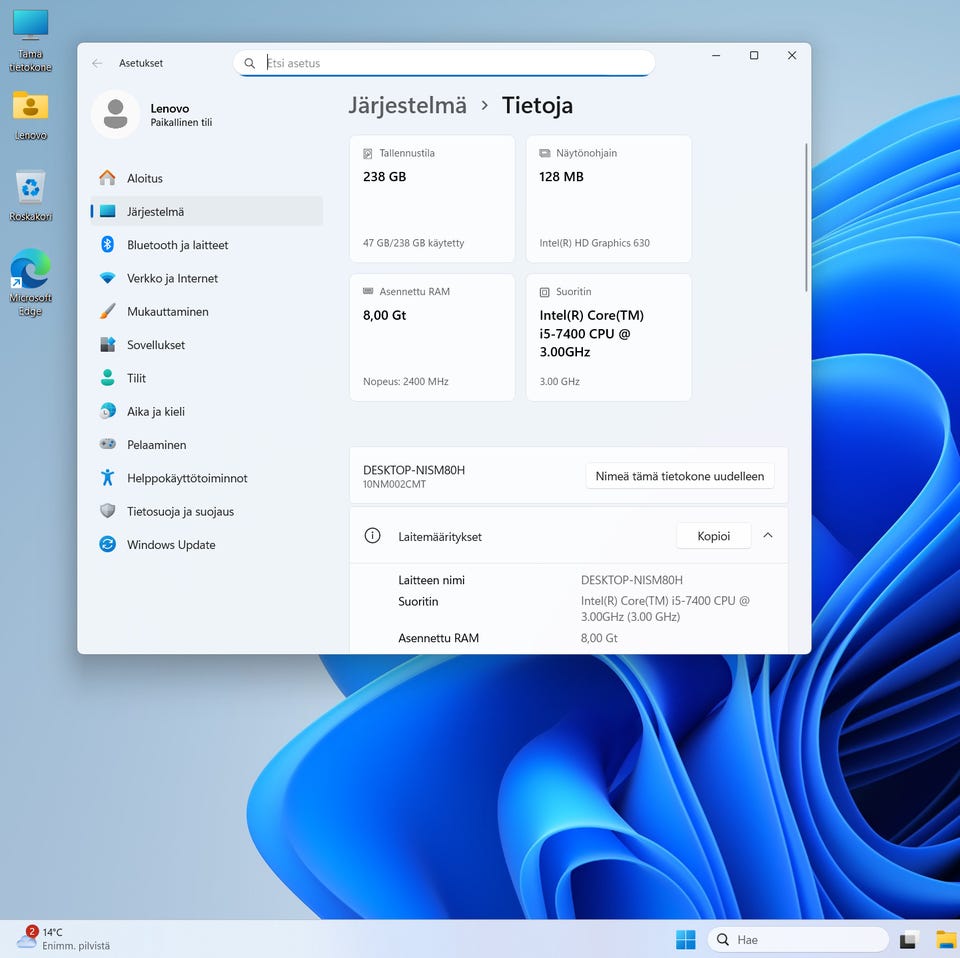The height and width of the screenshot is (958, 960).
Task: Open Aloitus home icon in sidebar
Action: coord(107,178)
